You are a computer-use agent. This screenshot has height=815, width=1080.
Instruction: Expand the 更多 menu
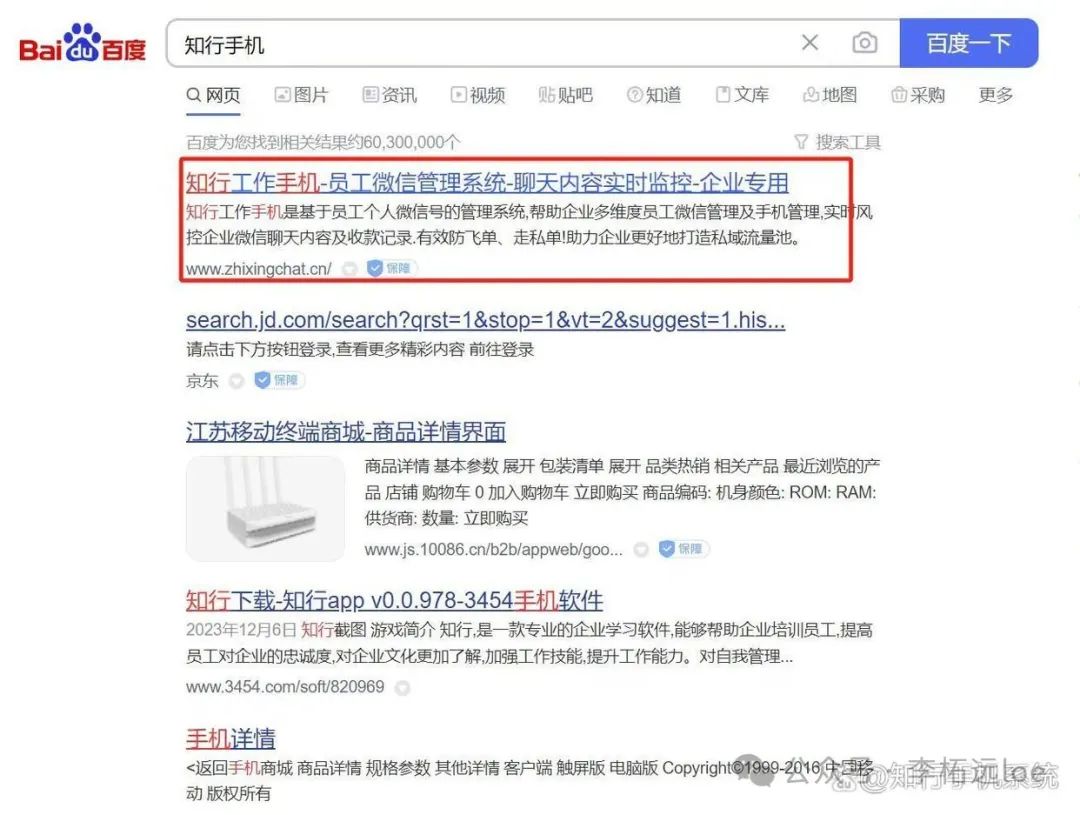click(996, 95)
